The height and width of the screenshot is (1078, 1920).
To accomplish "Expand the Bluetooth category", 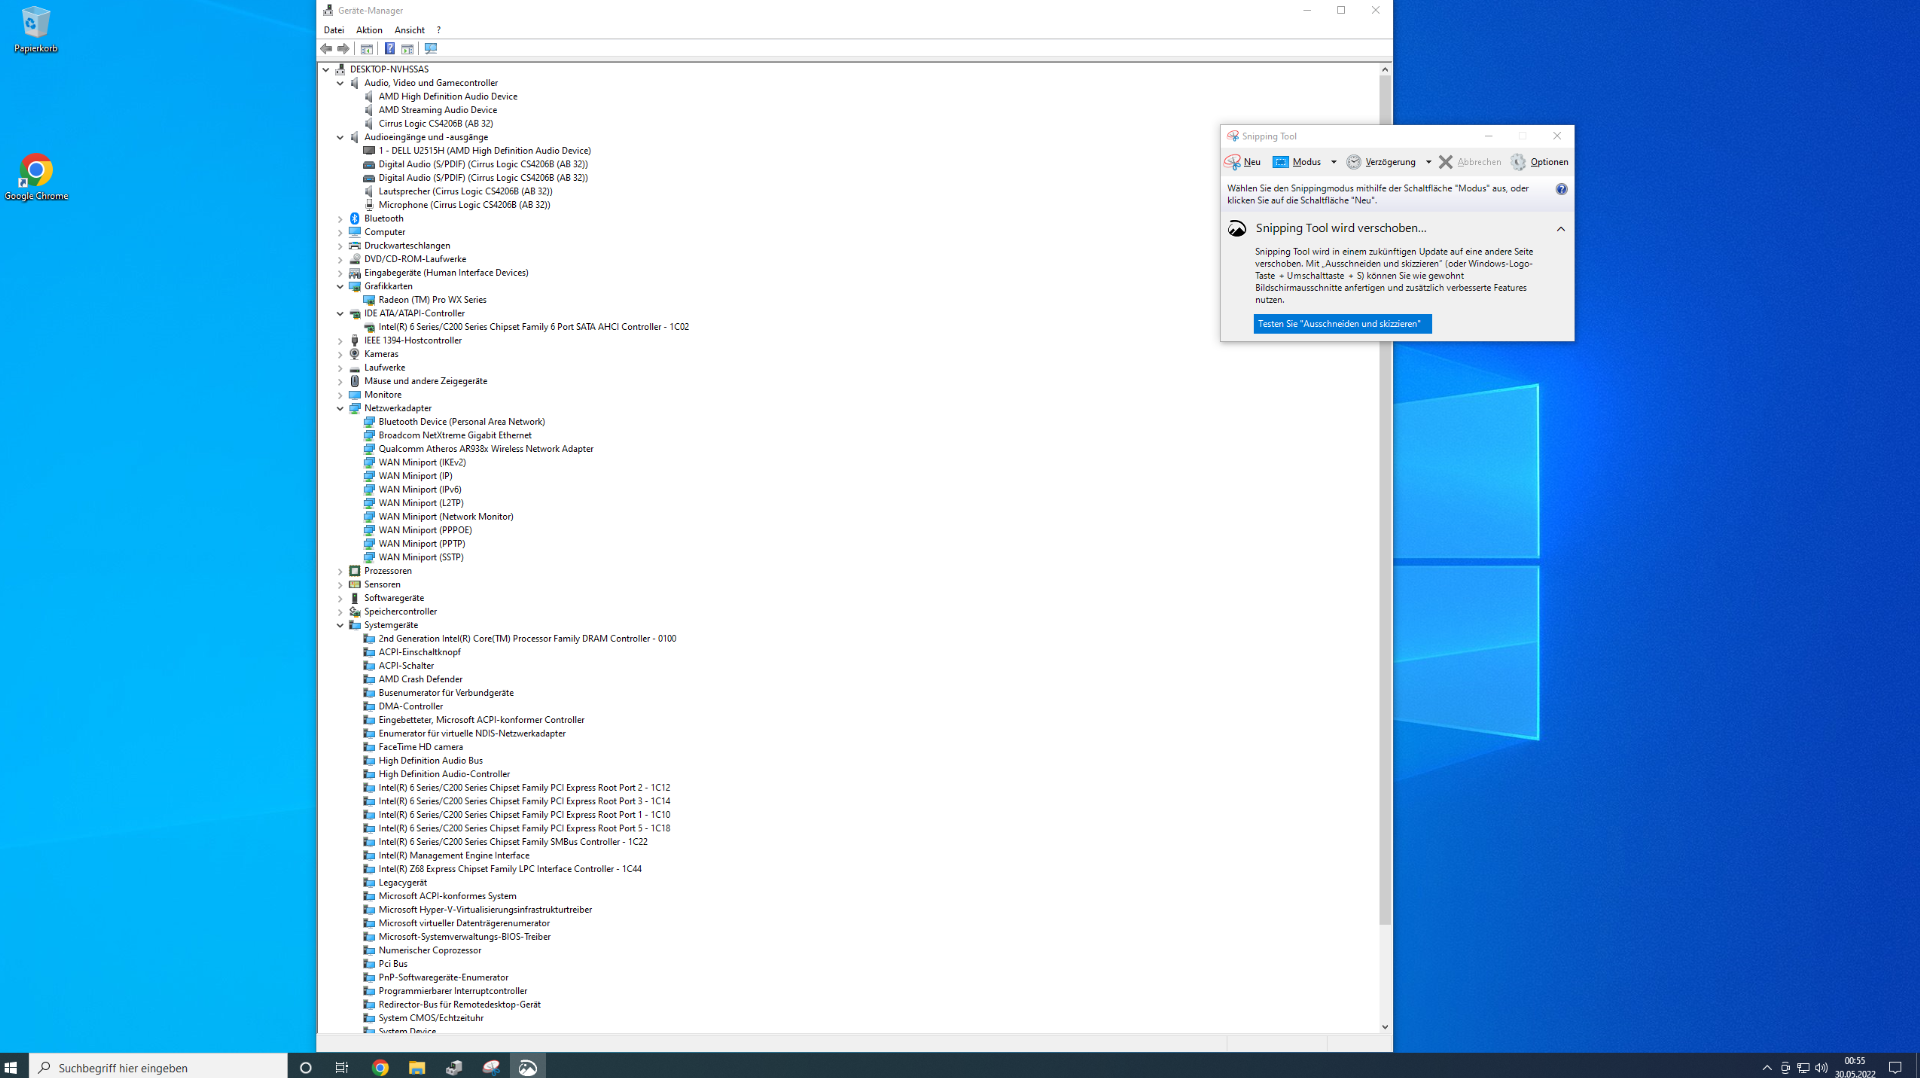I will (340, 219).
